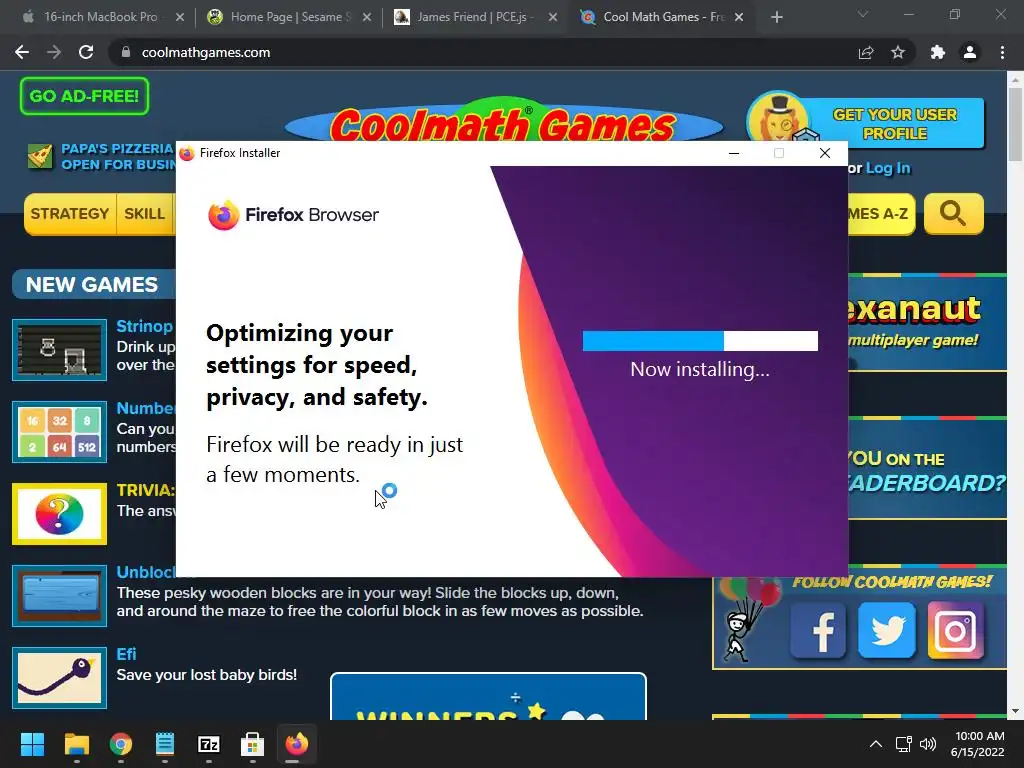Click the address bar URL field

tap(483, 52)
